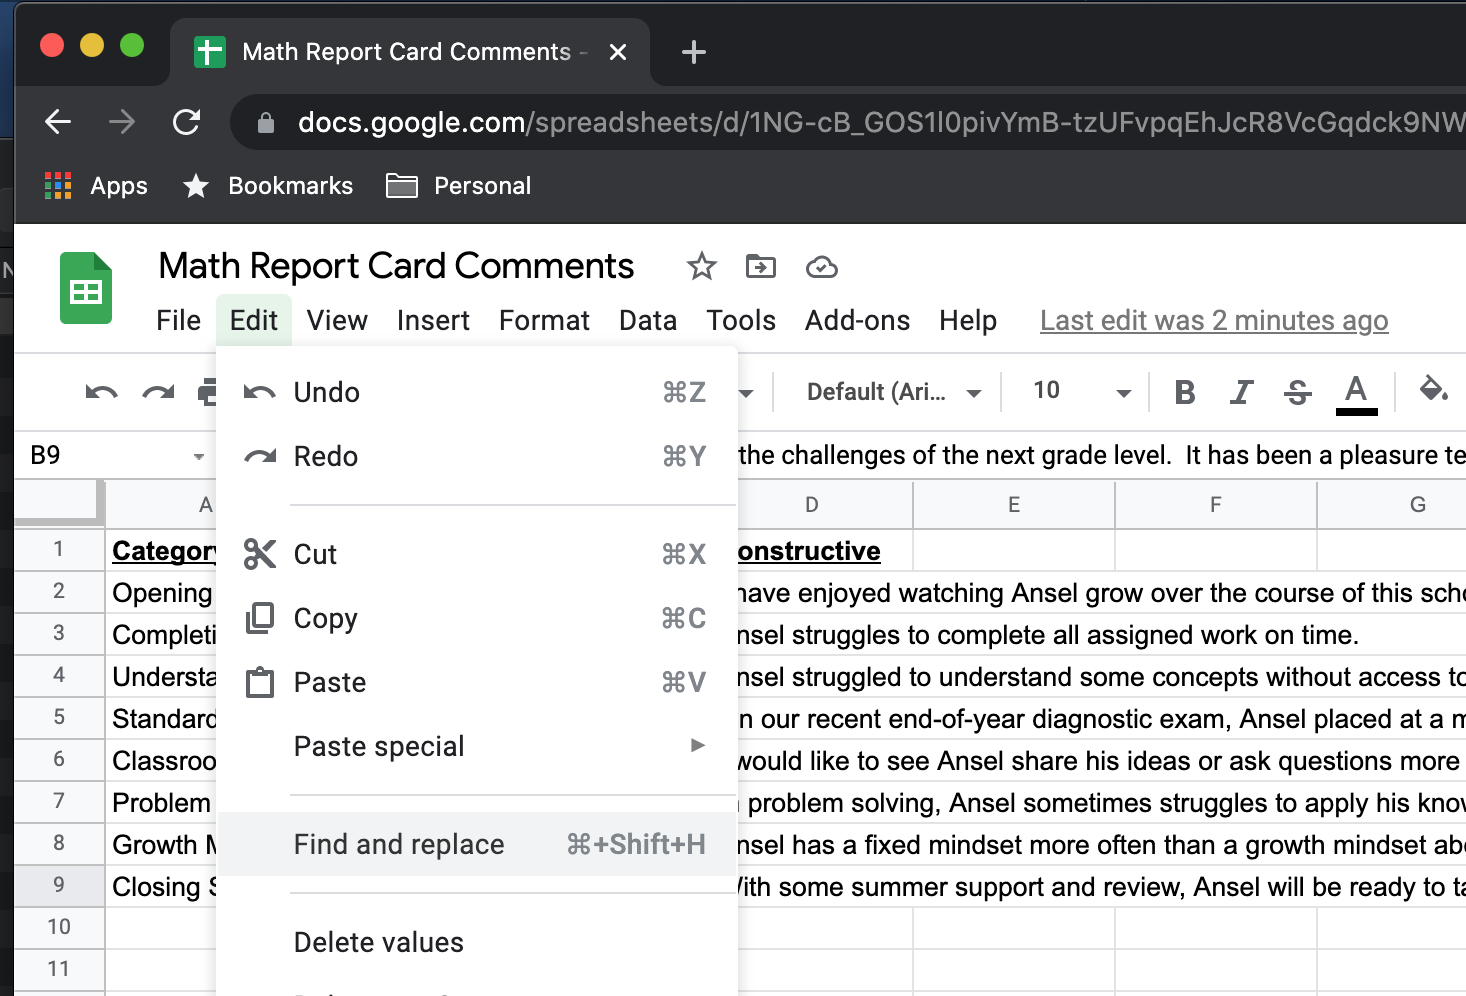This screenshot has width=1466, height=996.
Task: Click the cloud saved status icon
Action: 821,267
